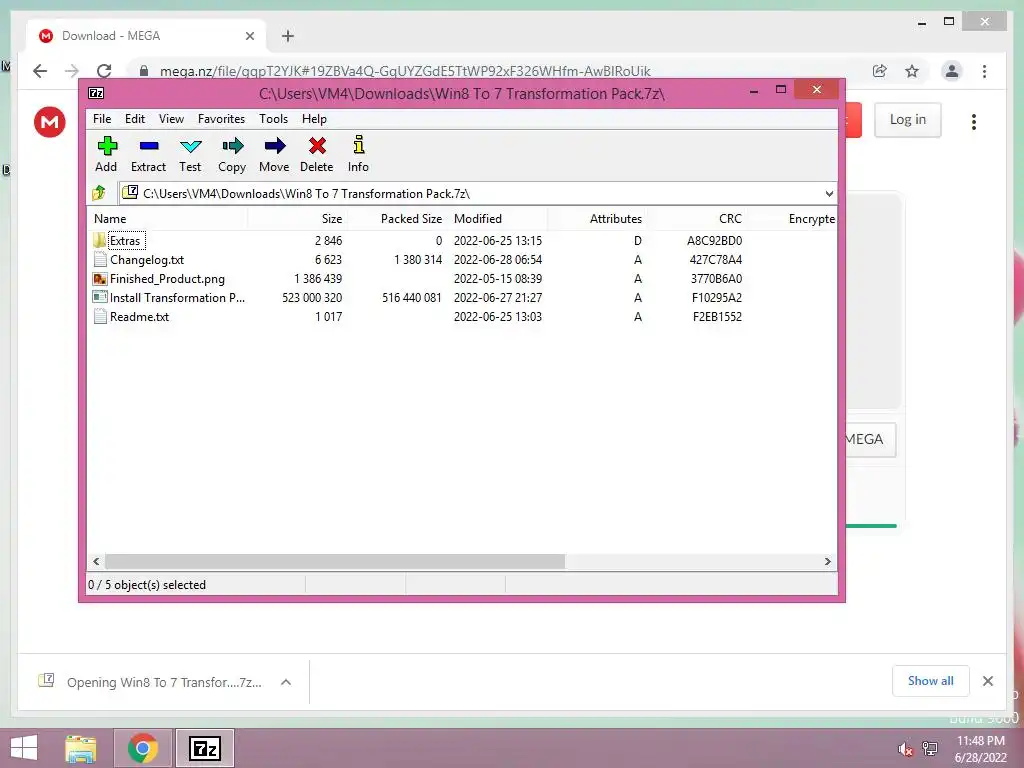Select the Extras folder icon

click(x=99, y=240)
